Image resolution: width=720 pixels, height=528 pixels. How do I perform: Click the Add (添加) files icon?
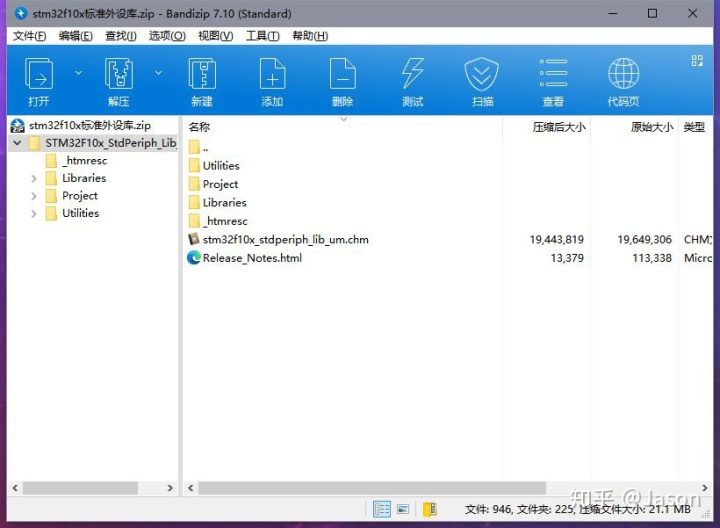(272, 73)
